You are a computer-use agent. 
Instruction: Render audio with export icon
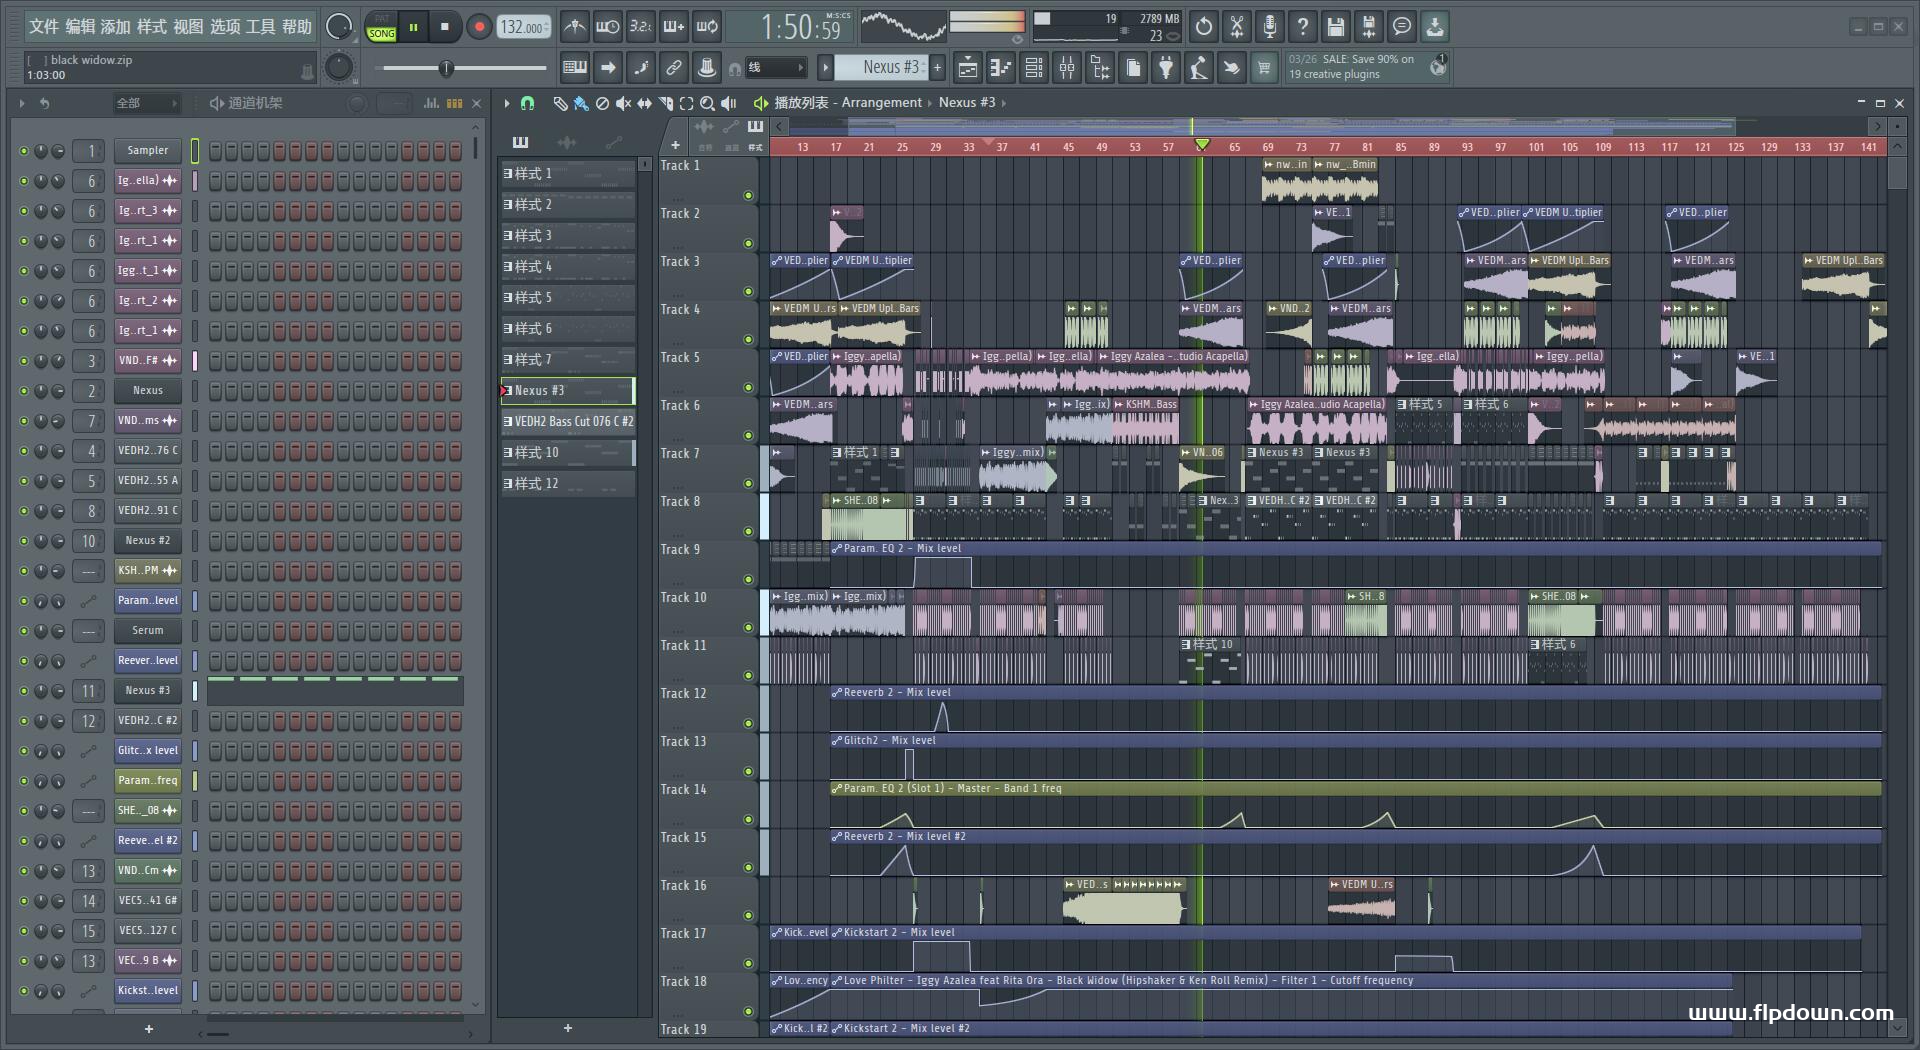(1369, 27)
